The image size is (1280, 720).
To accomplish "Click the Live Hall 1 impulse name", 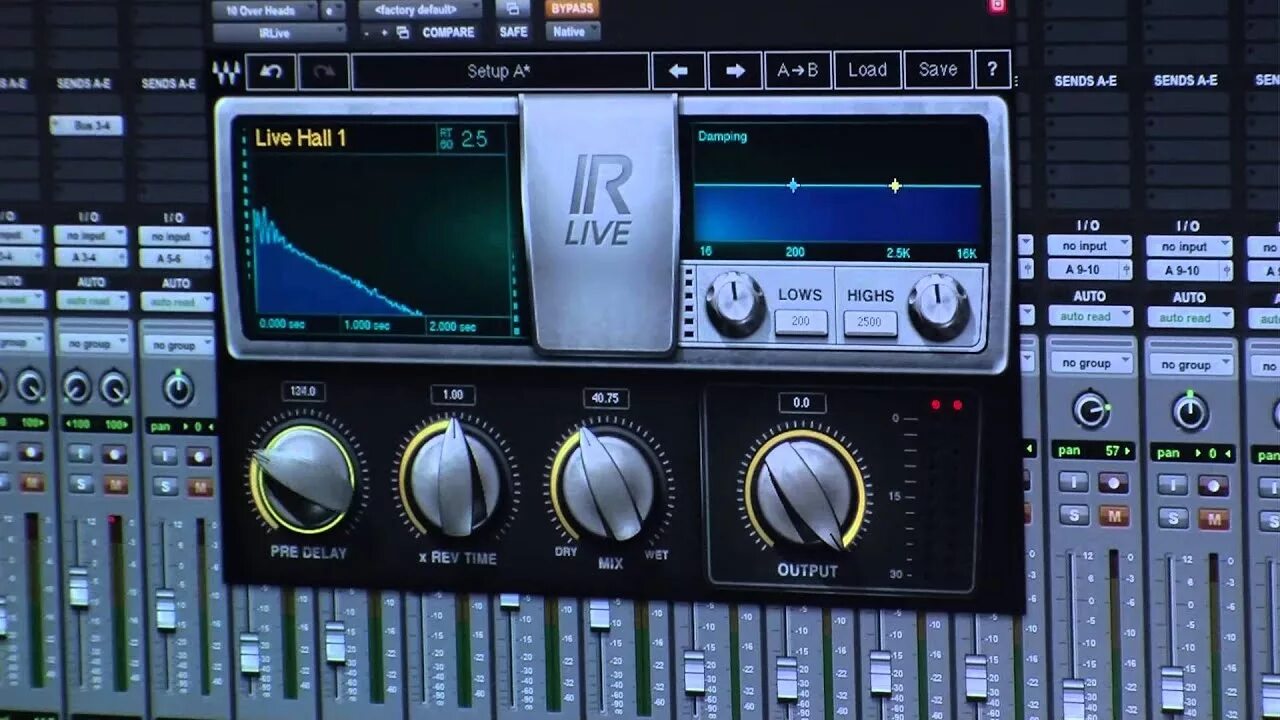I will click(300, 138).
